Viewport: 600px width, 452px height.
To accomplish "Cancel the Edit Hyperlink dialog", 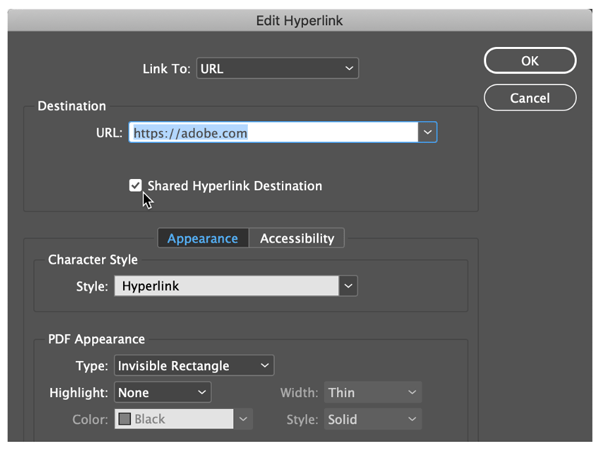I will pos(530,98).
